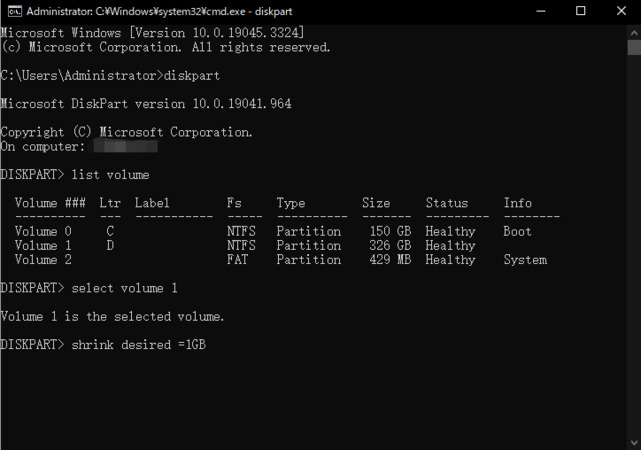Click the Volume 2 row label
This screenshot has width=641, height=450.
(43, 260)
